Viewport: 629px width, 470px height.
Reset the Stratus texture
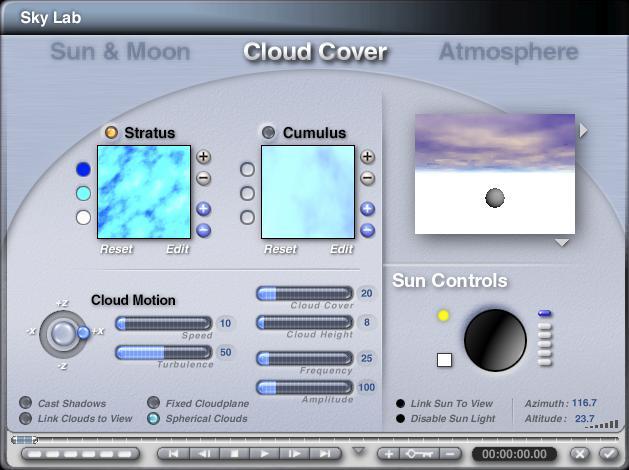click(x=116, y=249)
